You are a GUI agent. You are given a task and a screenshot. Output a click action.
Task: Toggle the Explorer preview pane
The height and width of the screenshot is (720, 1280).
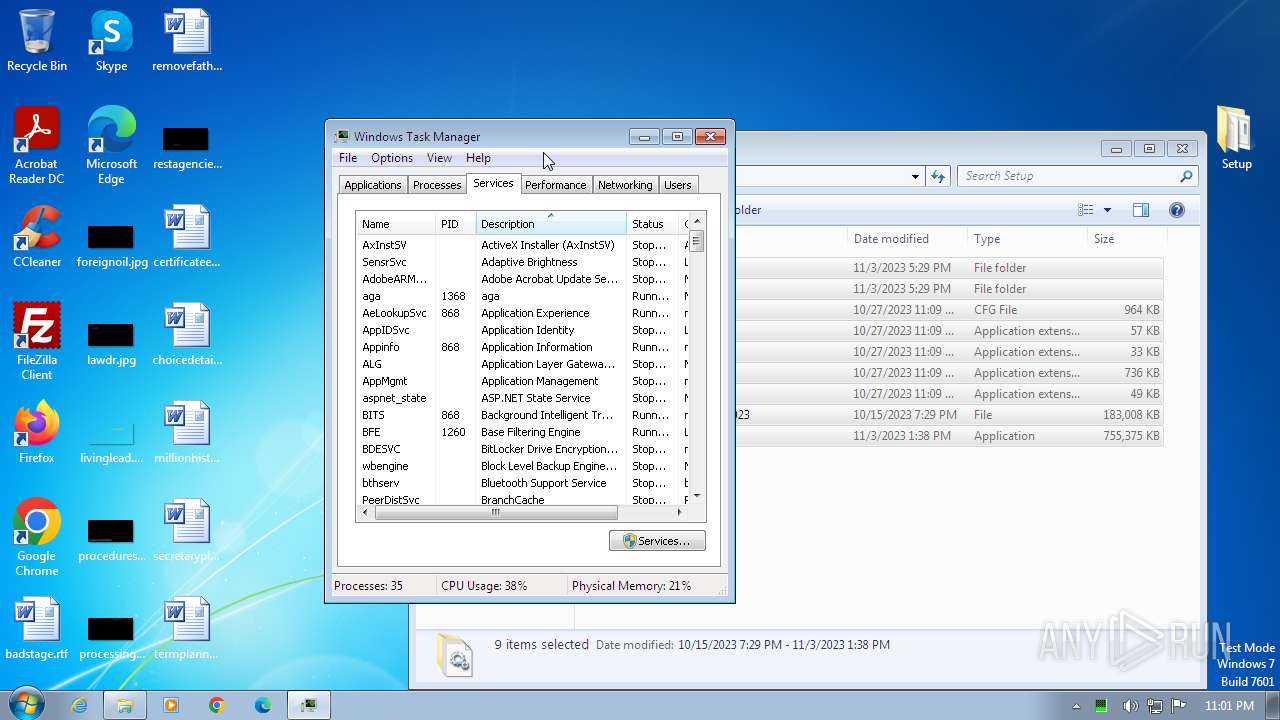click(1141, 210)
